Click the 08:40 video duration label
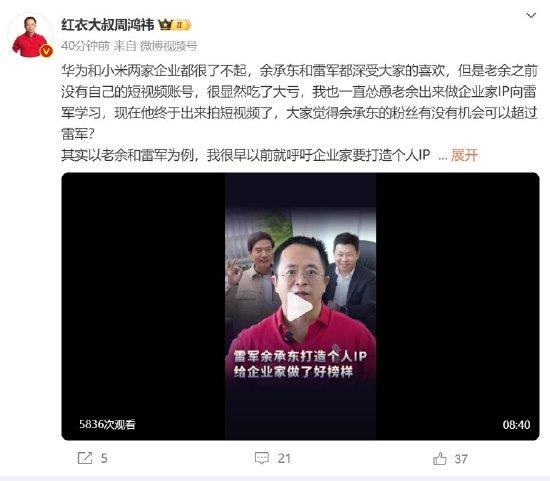The width and height of the screenshot is (550, 481). tap(516, 425)
